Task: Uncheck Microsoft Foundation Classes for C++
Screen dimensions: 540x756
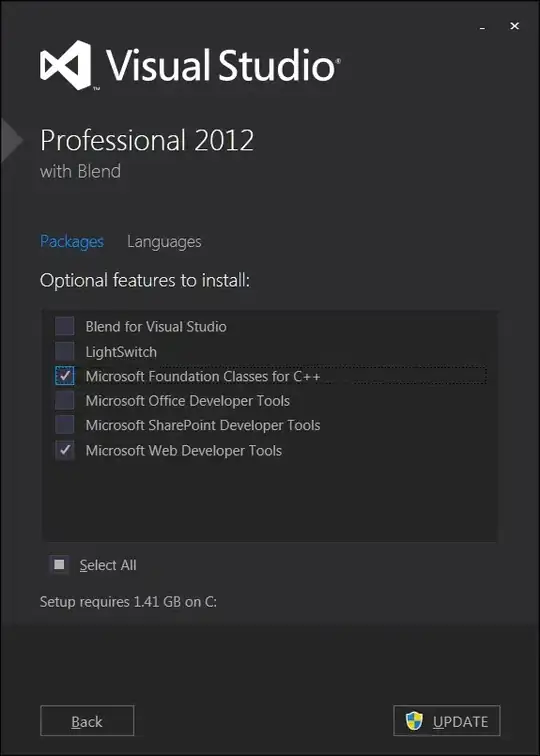Action: point(64,376)
